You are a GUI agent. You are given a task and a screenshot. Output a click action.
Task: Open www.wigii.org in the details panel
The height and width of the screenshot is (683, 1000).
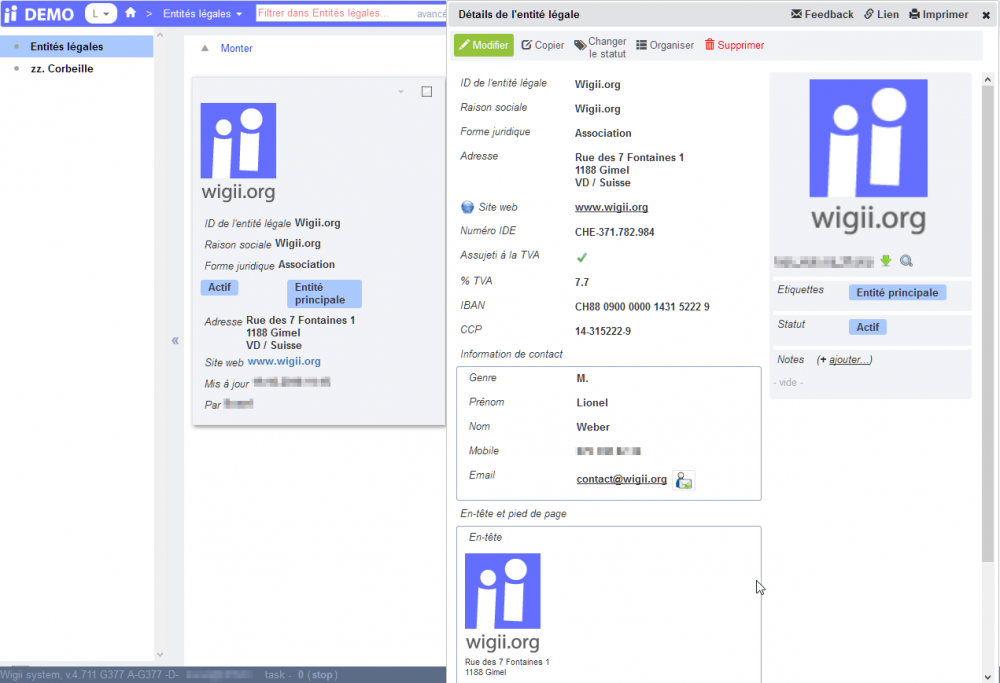pos(611,207)
